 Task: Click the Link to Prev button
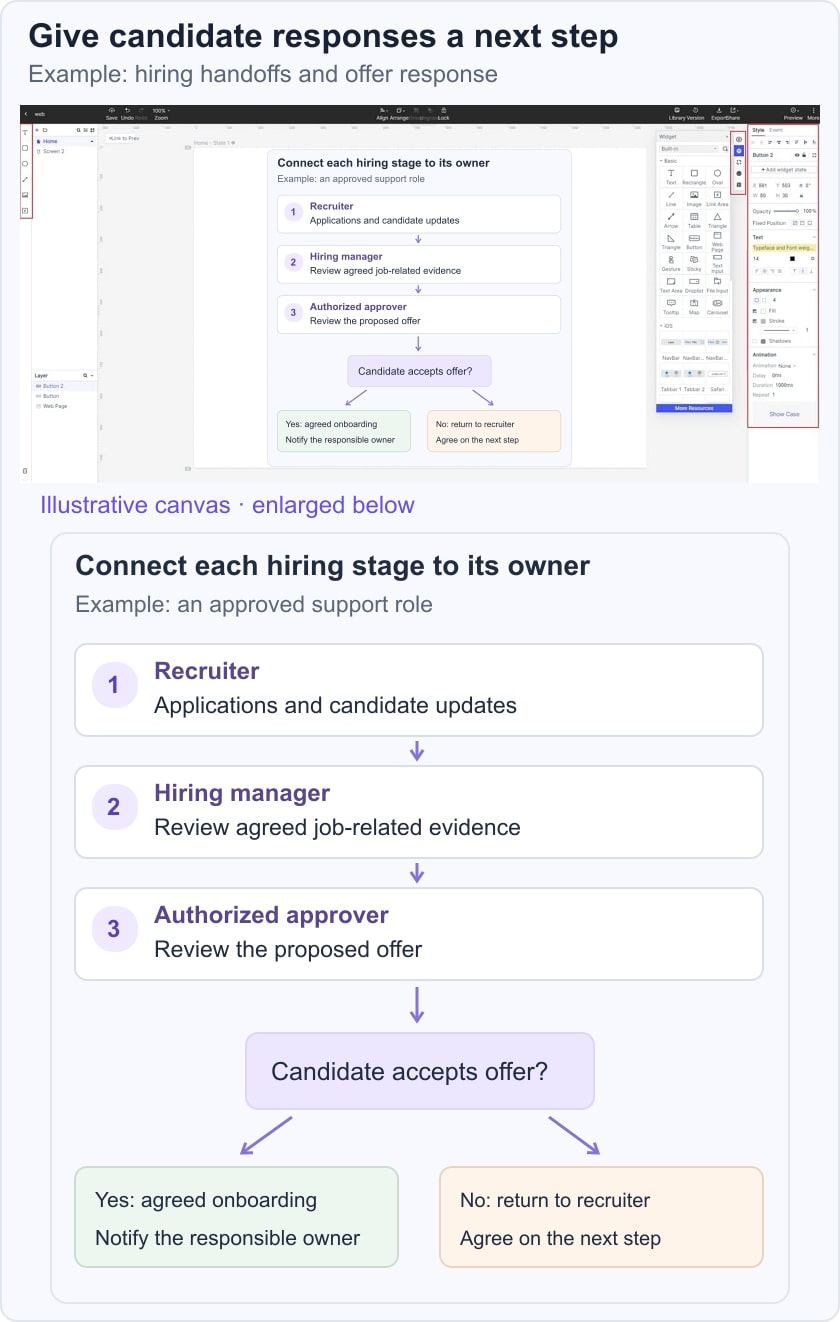124,138
